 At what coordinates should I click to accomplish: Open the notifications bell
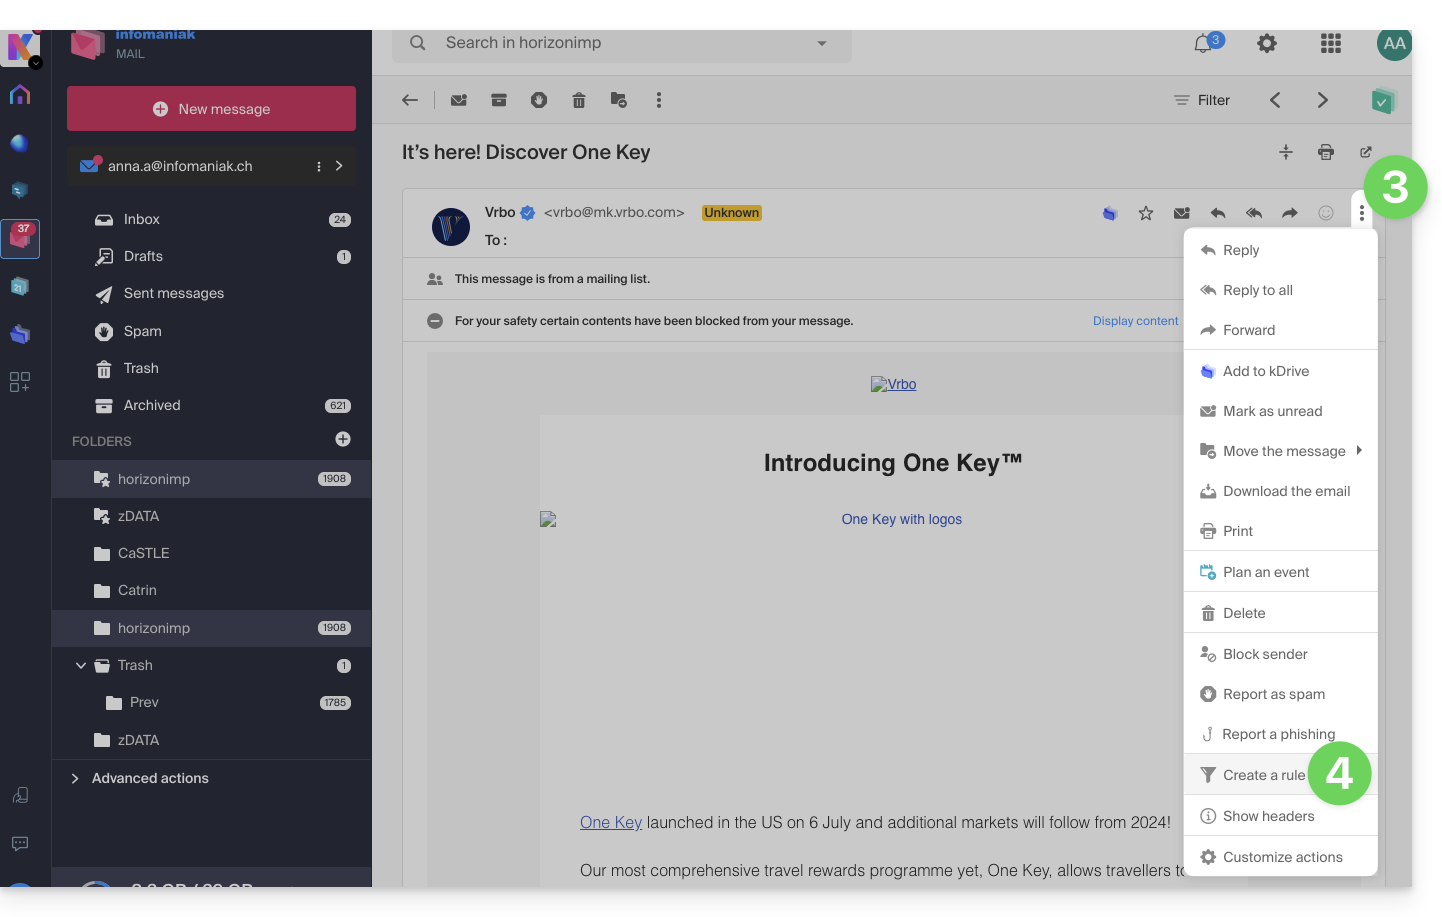click(x=1203, y=44)
